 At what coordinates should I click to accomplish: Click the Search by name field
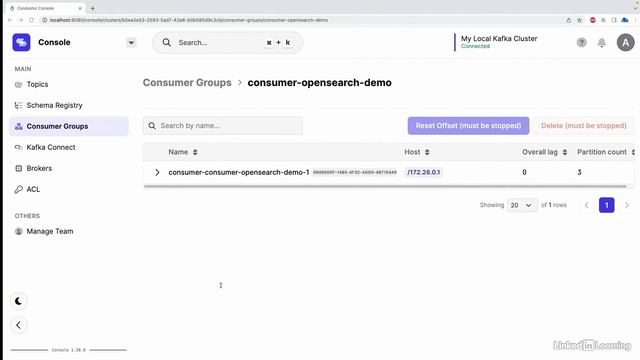pyautogui.click(x=223, y=126)
